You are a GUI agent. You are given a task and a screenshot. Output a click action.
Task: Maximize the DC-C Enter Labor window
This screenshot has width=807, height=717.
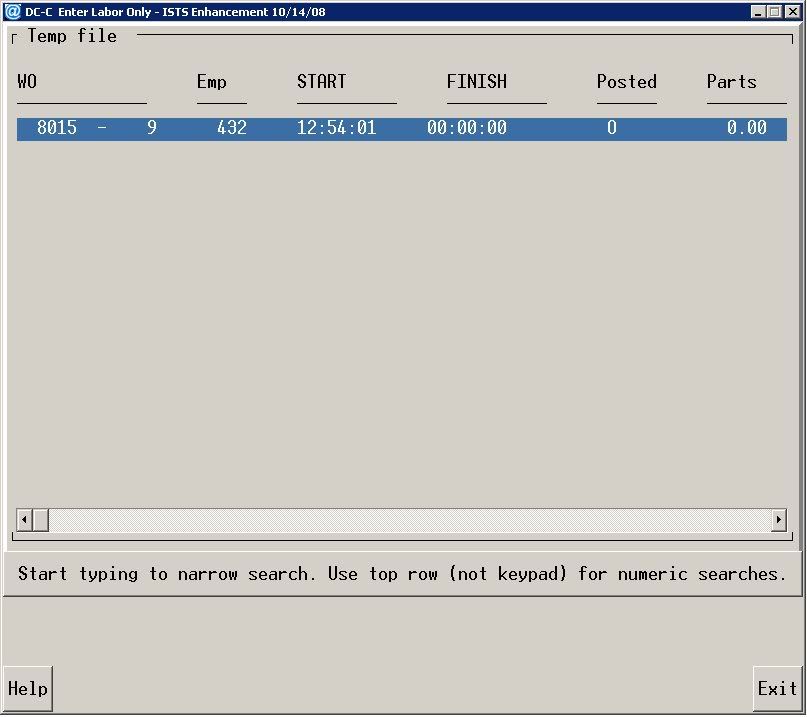pos(774,11)
